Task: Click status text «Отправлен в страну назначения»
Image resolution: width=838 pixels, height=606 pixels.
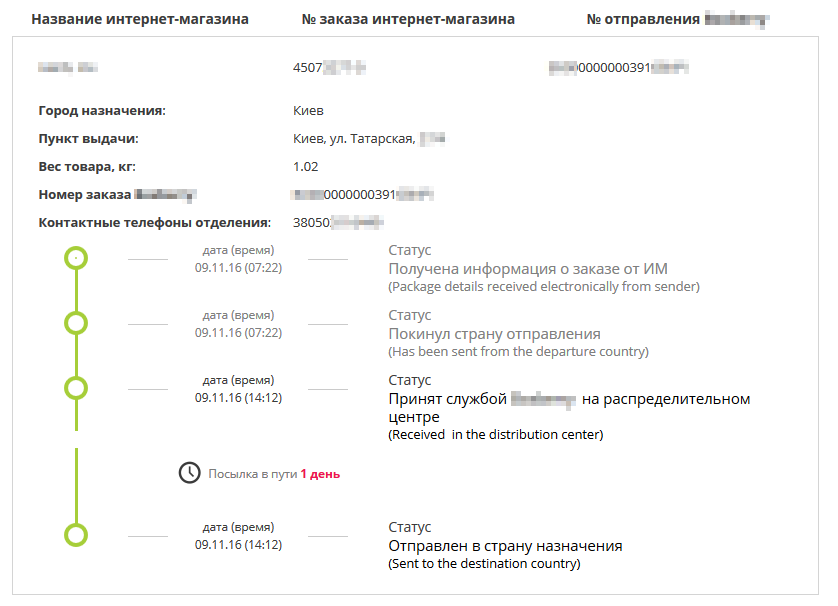Action: click(505, 546)
